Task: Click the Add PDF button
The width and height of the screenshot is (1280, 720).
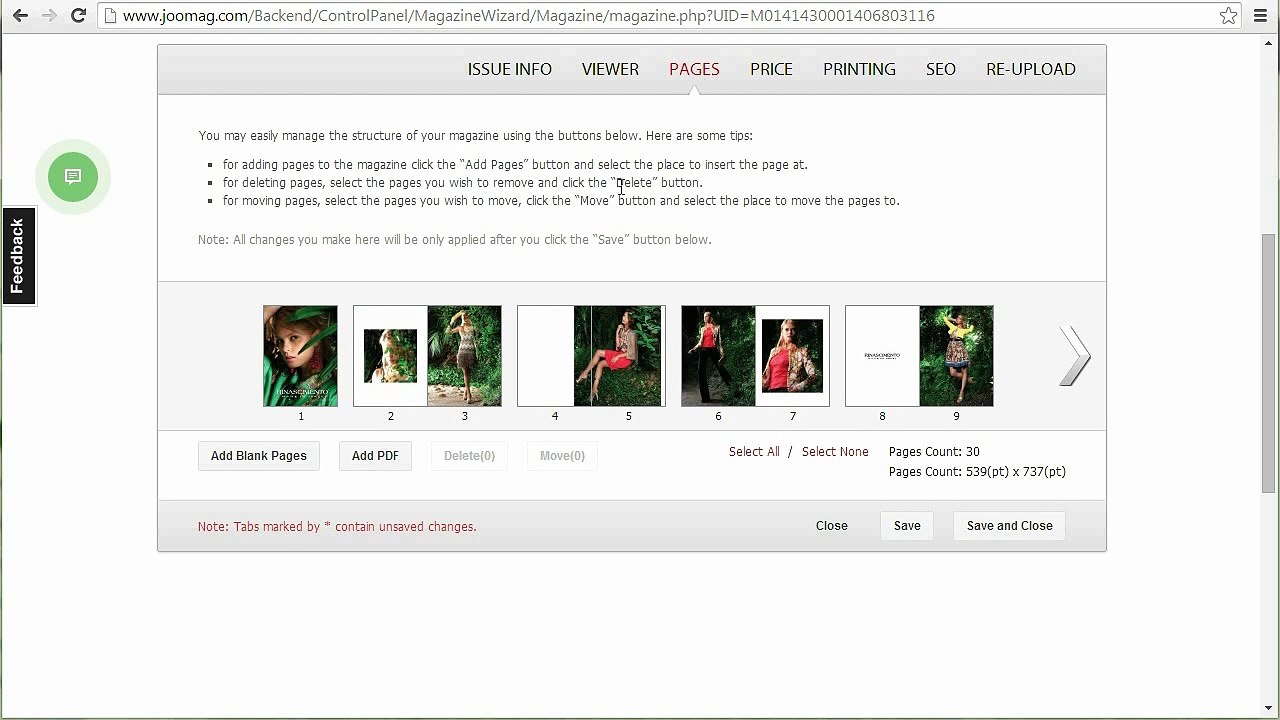Action: point(375,456)
